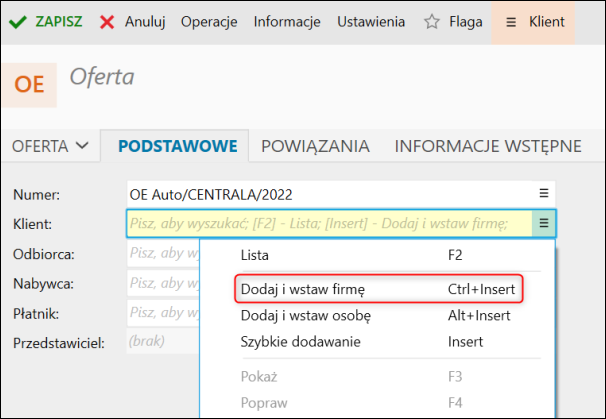Open the Informacje menu

pyautogui.click(x=287, y=22)
